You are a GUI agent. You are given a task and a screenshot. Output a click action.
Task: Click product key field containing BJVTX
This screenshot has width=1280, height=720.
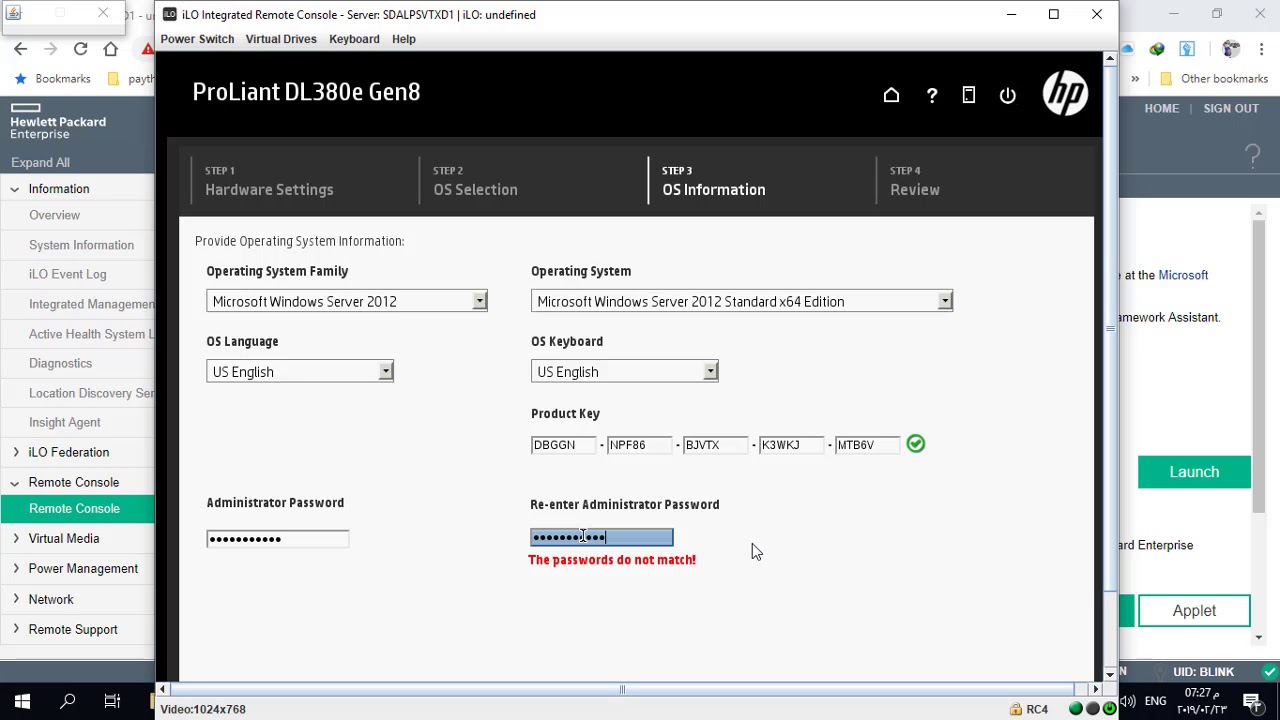(716, 445)
